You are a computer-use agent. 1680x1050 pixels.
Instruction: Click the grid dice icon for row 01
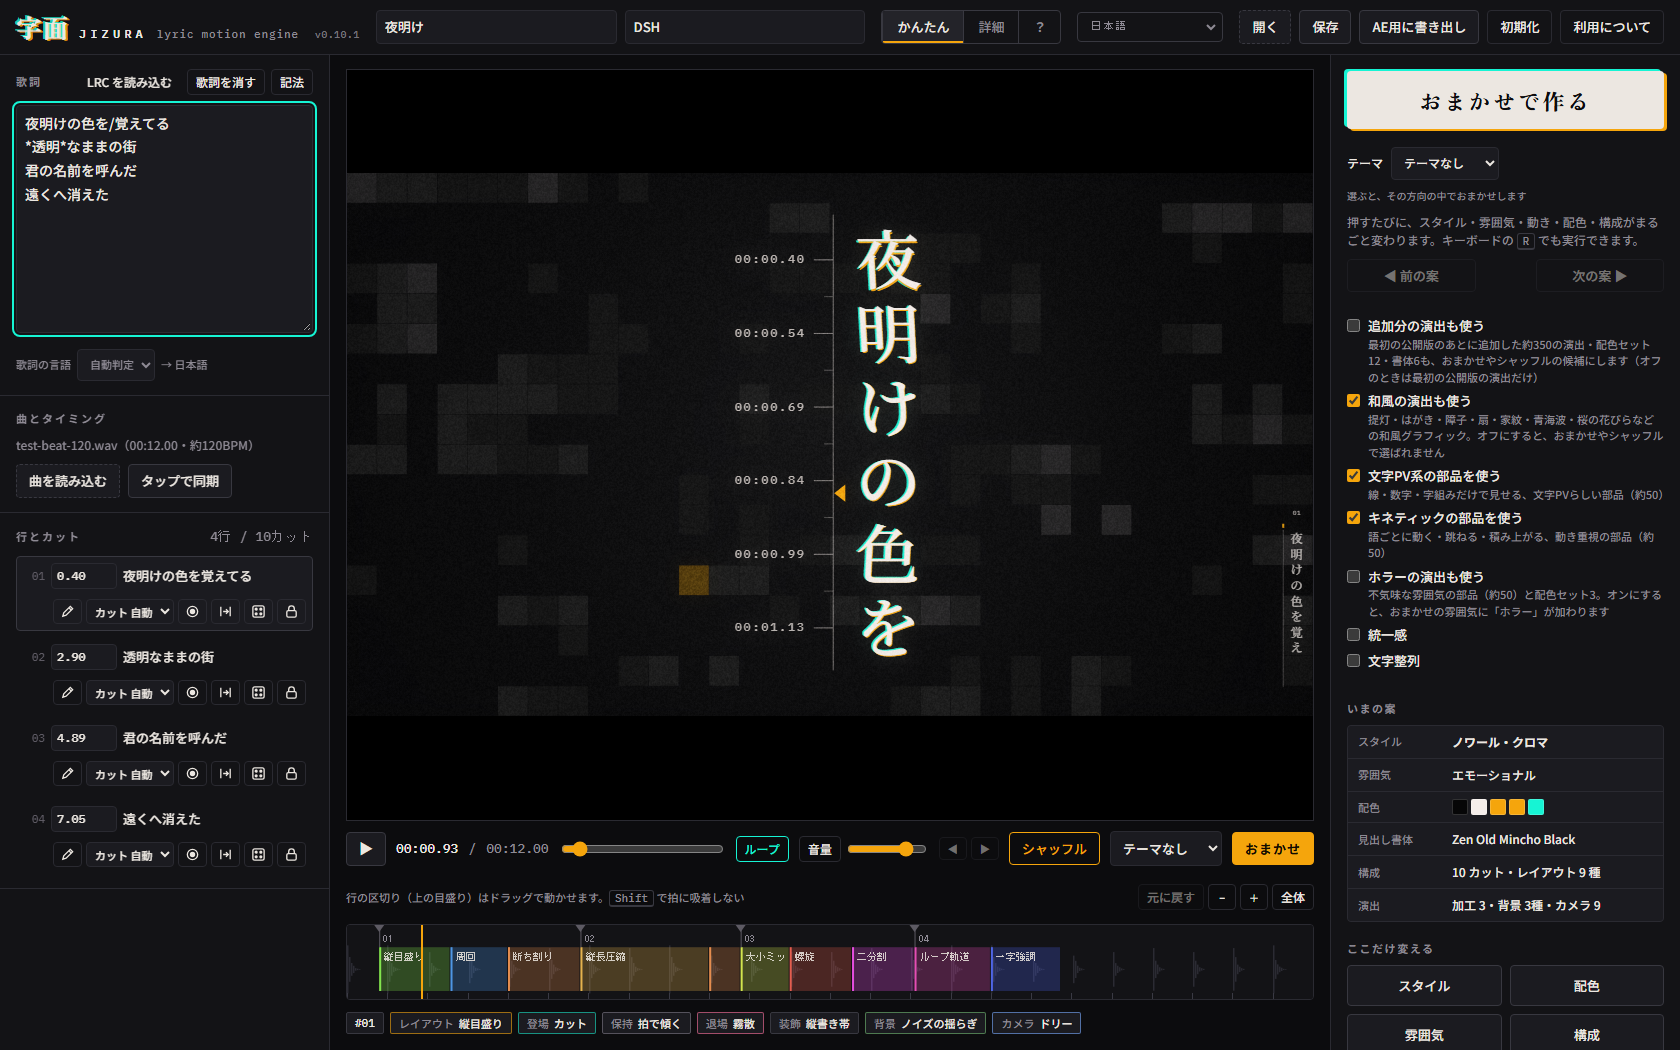(259, 612)
